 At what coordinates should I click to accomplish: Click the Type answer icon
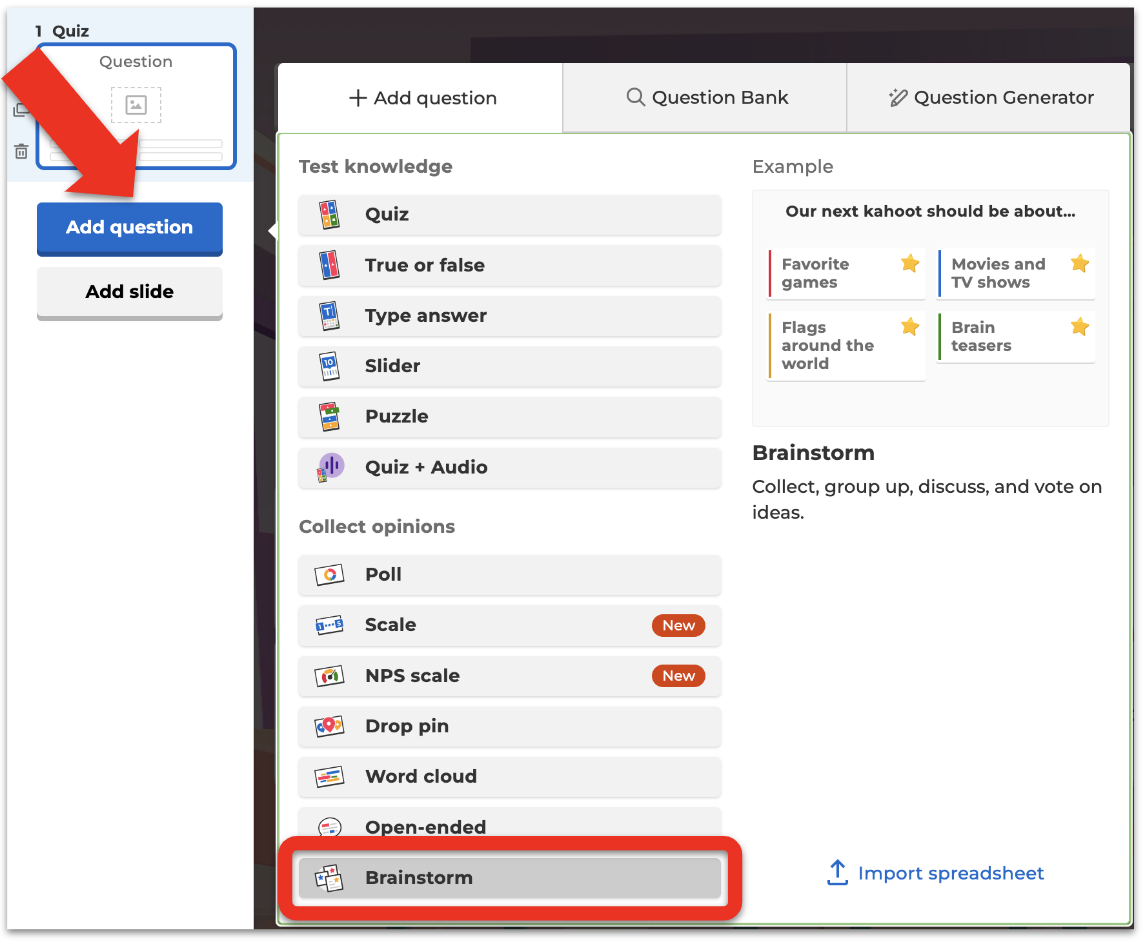tap(330, 315)
